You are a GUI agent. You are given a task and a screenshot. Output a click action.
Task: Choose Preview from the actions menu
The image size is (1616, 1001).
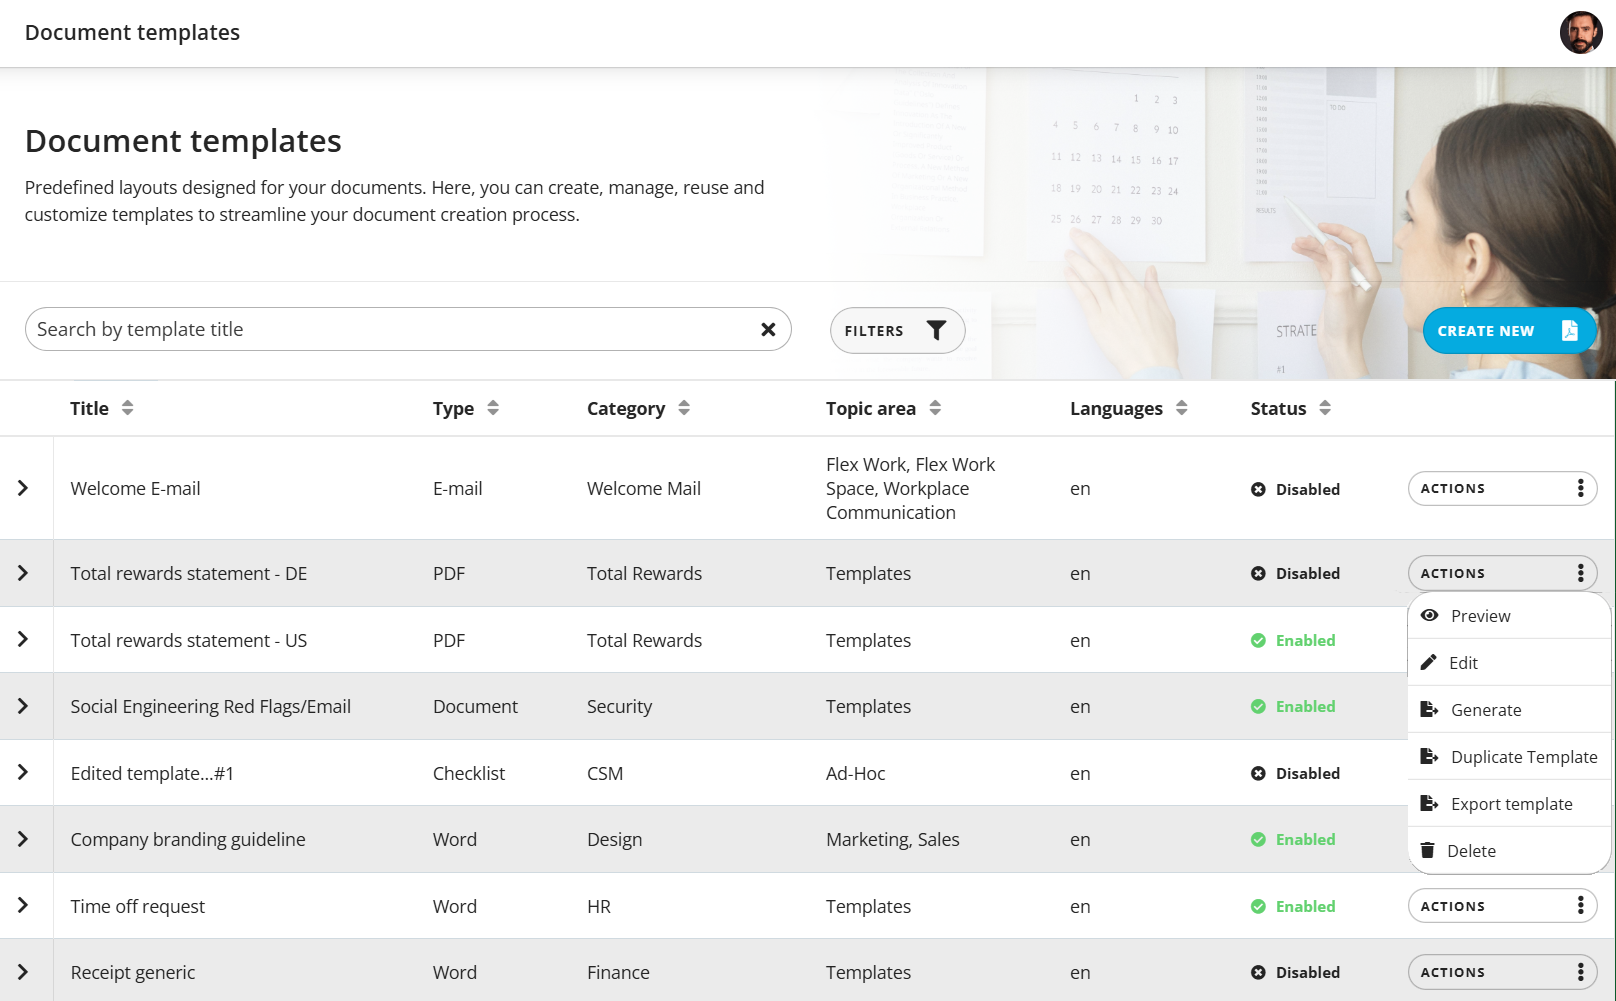pos(1509,616)
